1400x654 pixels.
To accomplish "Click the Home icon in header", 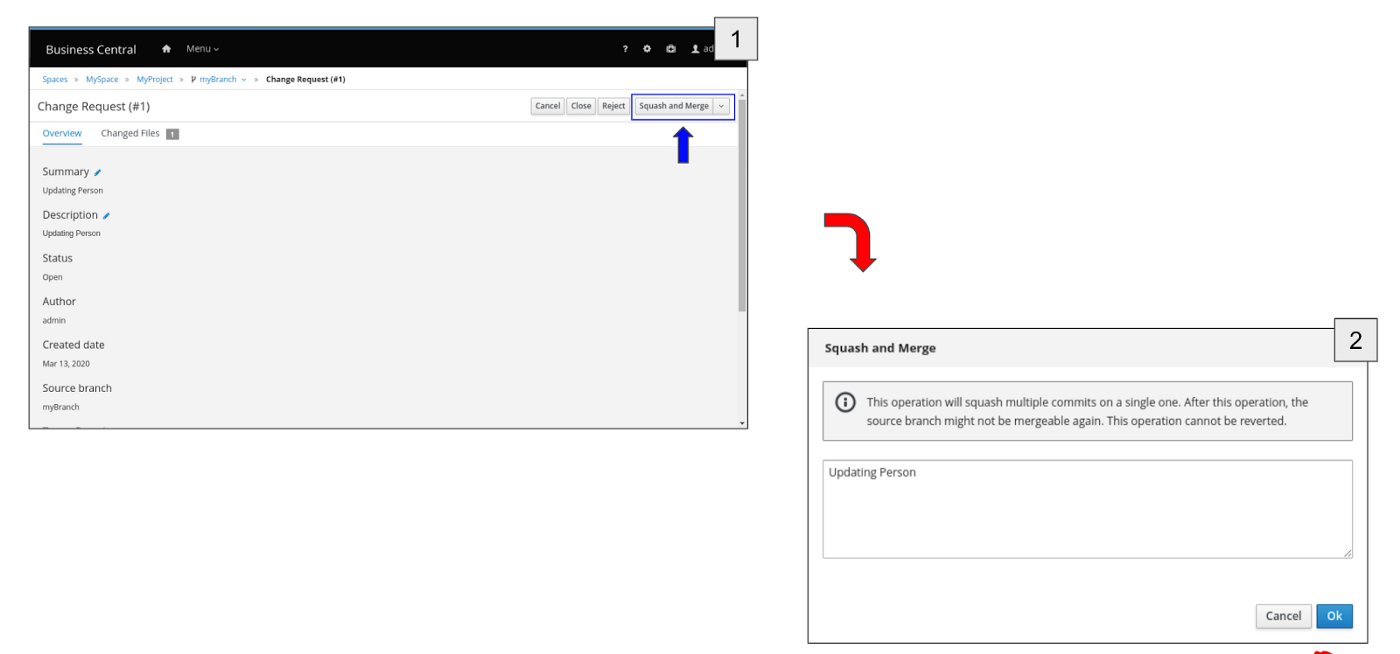I will point(167,49).
